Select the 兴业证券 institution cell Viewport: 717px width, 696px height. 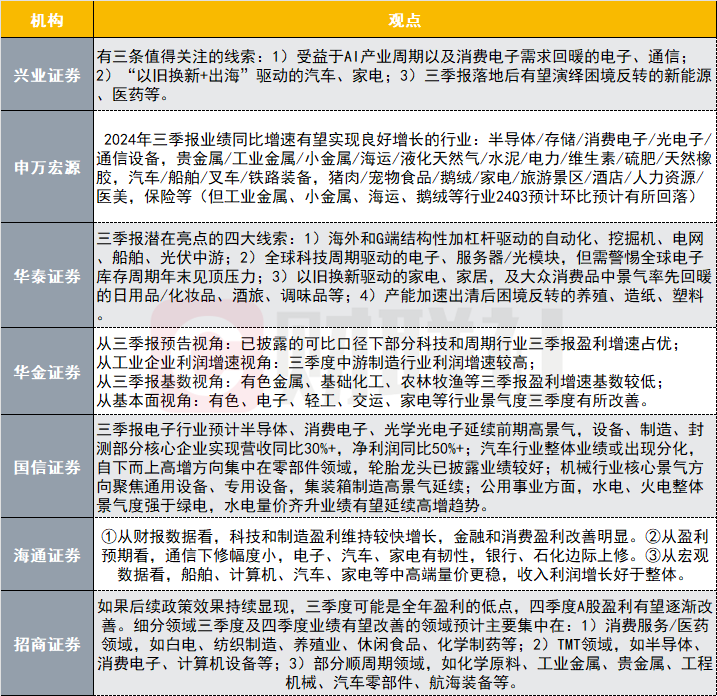(x=47, y=74)
